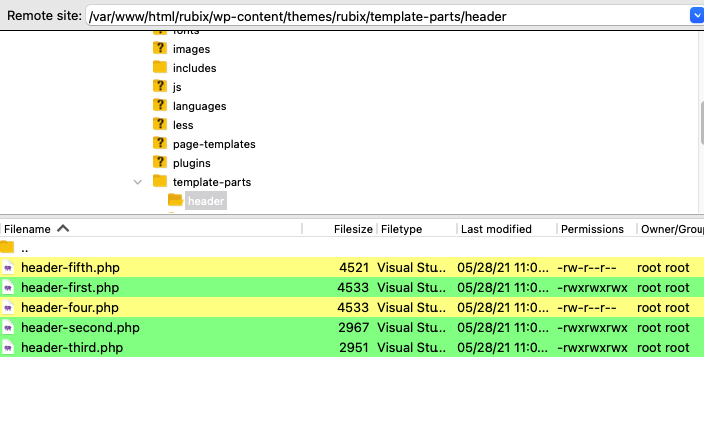Click the header-fifth.php file icon
The width and height of the screenshot is (704, 427).
(8, 268)
